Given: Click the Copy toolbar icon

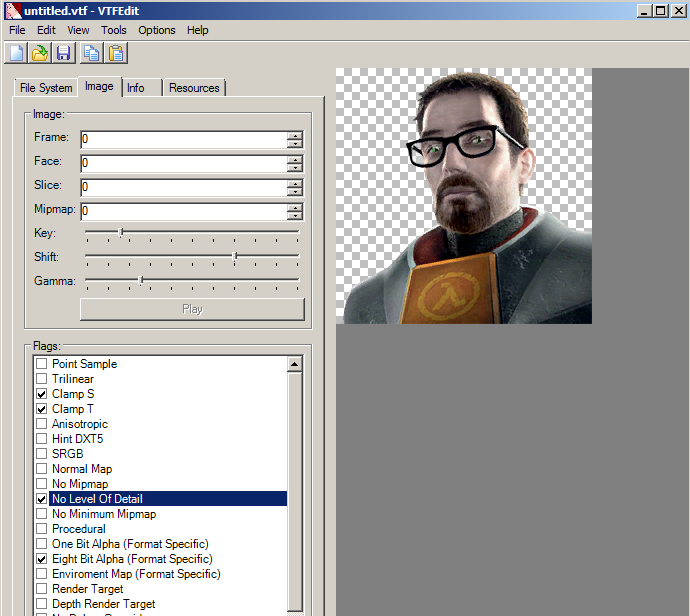Looking at the screenshot, I should pyautogui.click(x=92, y=54).
